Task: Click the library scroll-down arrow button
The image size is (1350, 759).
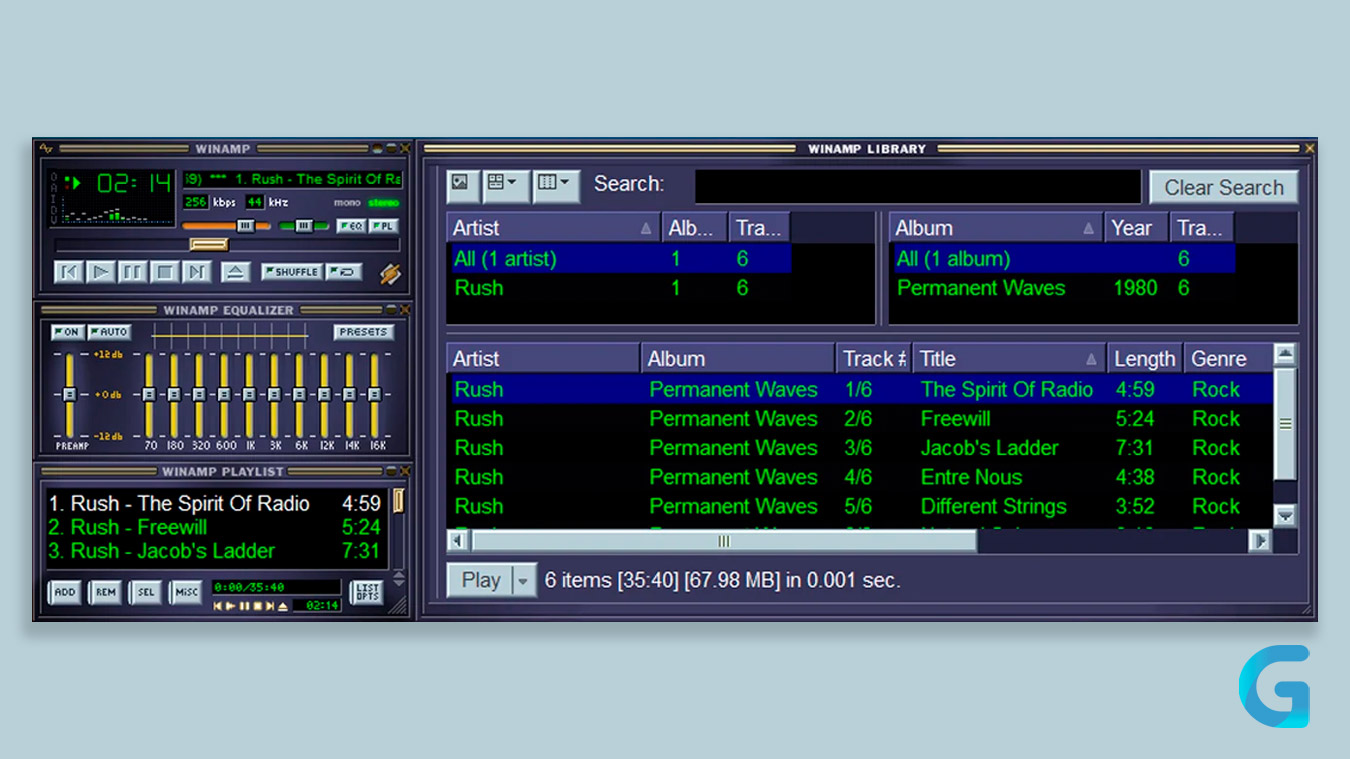Action: pos(1285,516)
